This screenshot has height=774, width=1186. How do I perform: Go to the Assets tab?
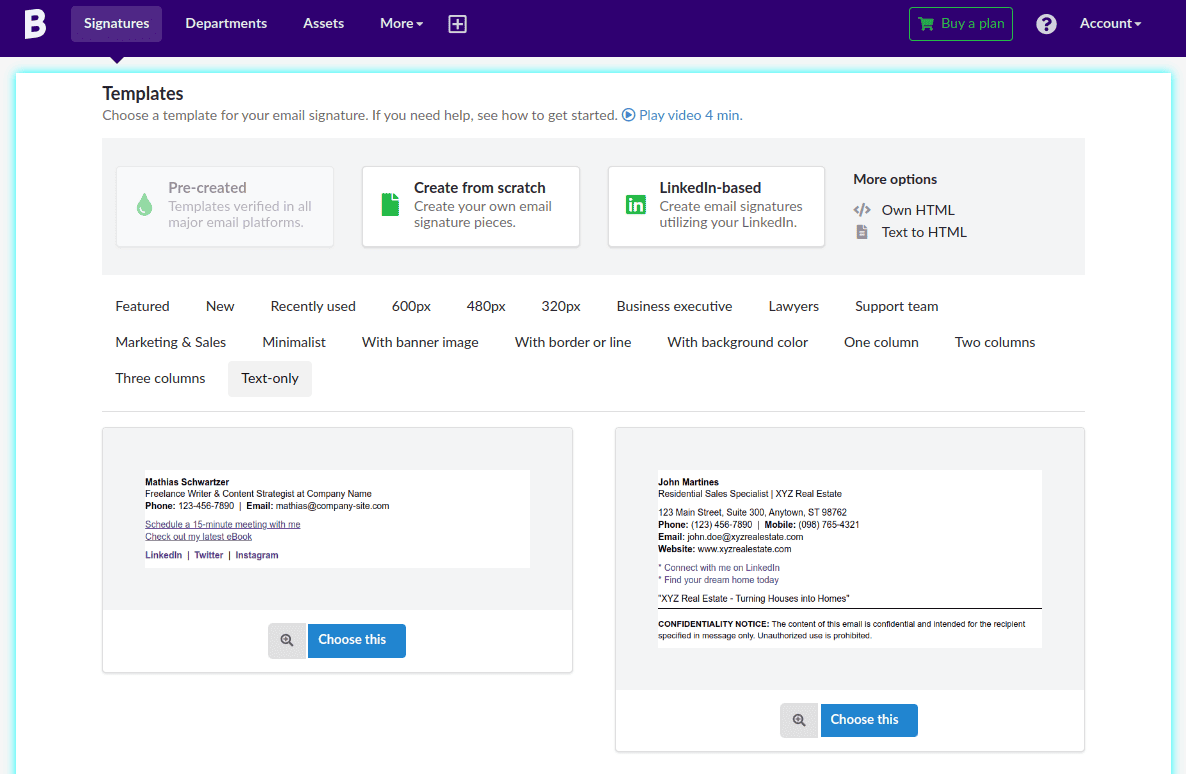(x=323, y=23)
